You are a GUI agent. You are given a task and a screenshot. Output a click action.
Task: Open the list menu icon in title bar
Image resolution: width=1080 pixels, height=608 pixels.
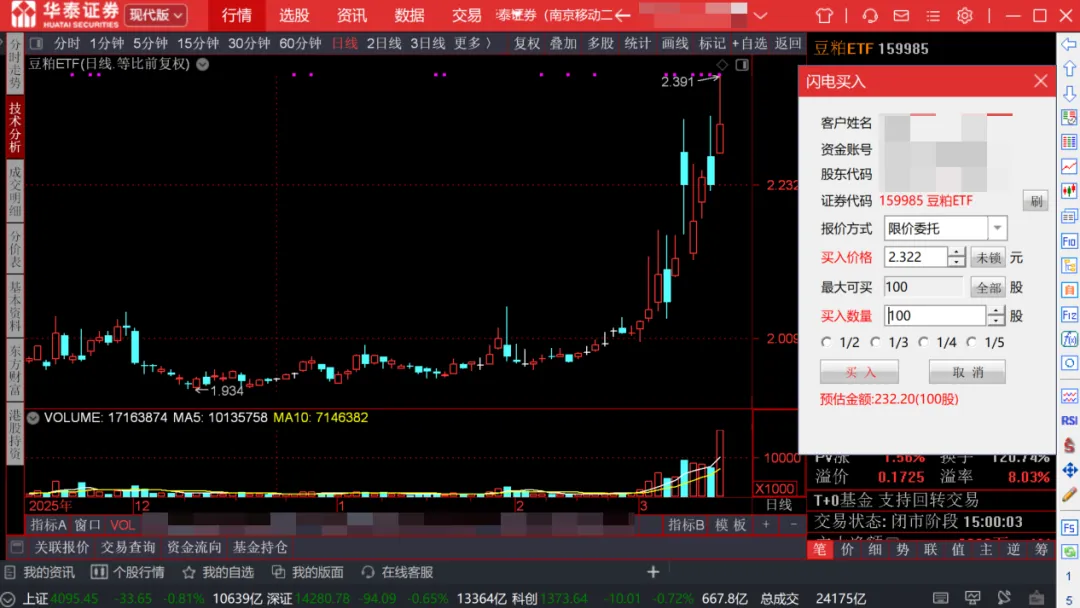tap(933, 15)
